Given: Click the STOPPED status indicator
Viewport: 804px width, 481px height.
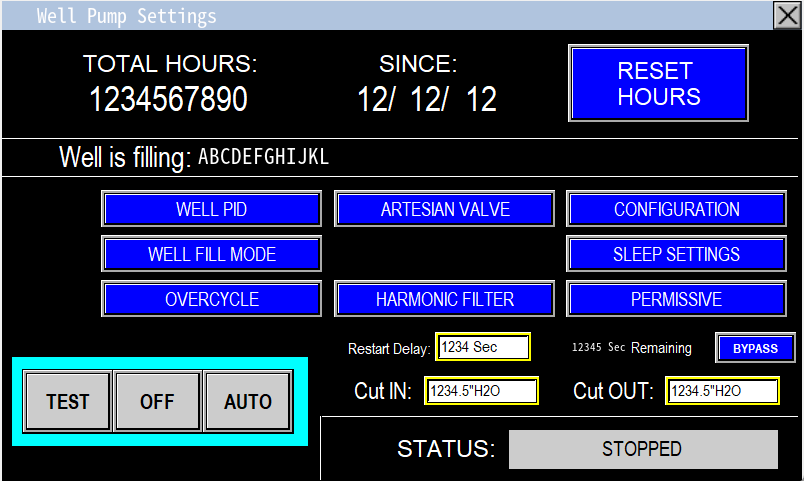Looking at the screenshot, I should (x=642, y=450).
